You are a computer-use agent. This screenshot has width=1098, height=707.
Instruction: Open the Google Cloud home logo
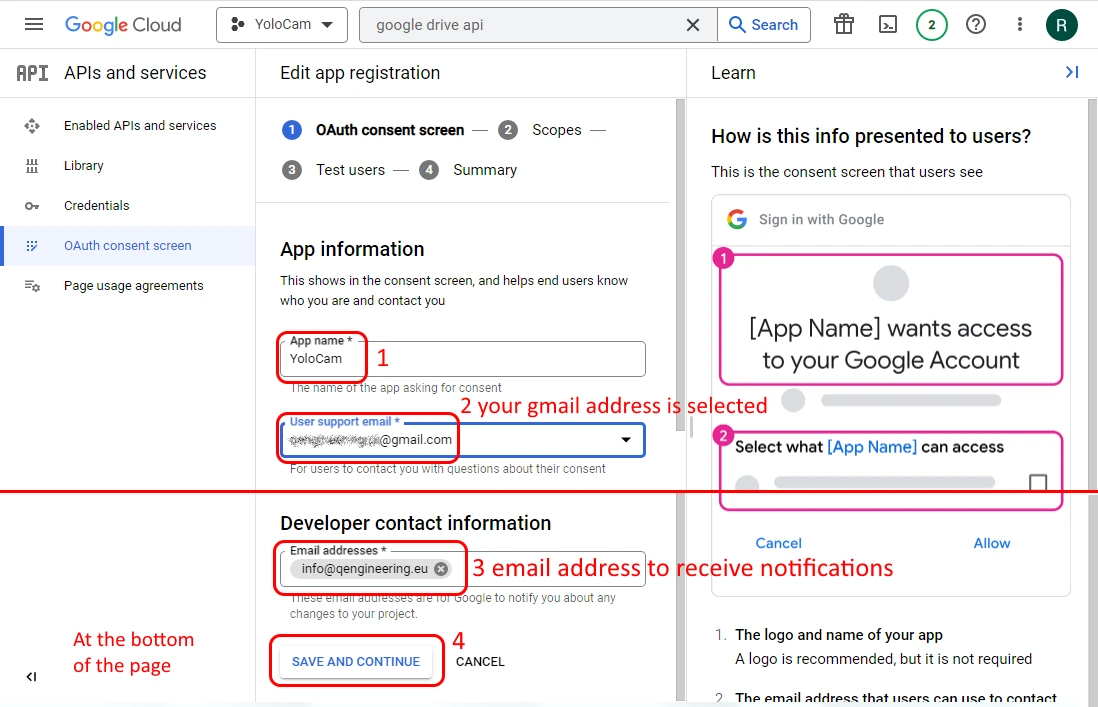click(123, 25)
